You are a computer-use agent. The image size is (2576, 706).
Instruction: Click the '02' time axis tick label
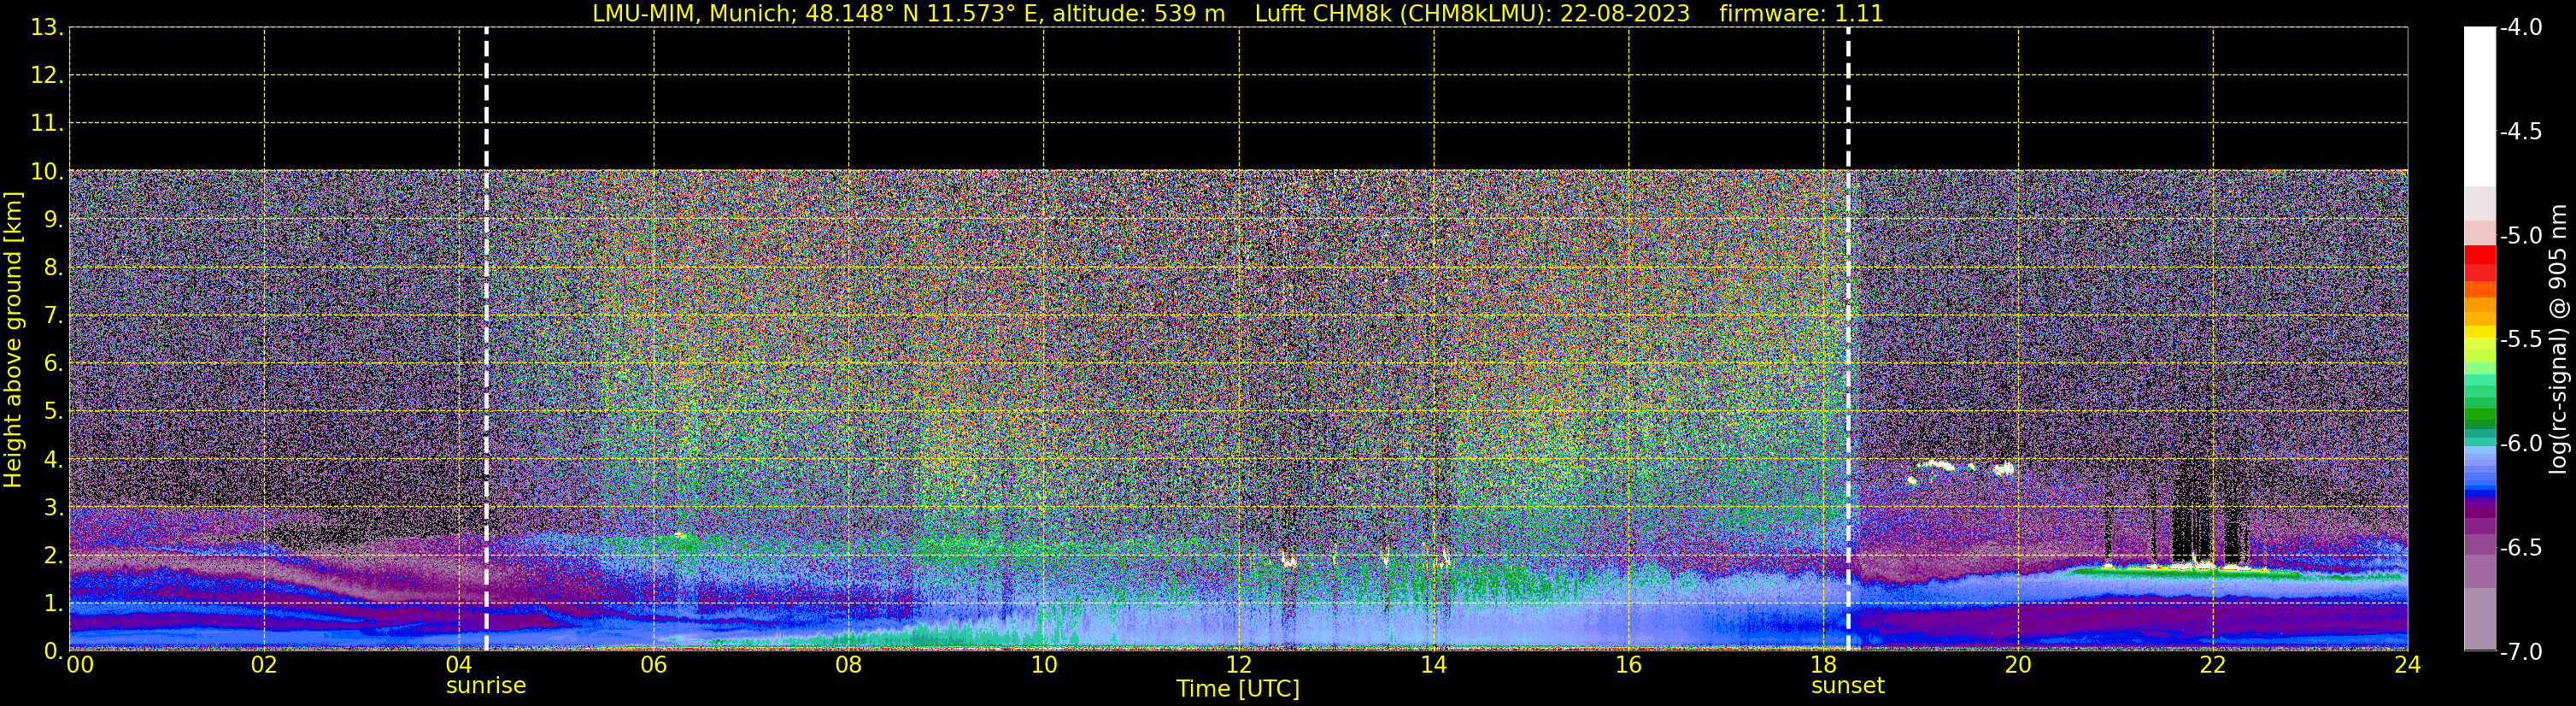click(x=264, y=665)
